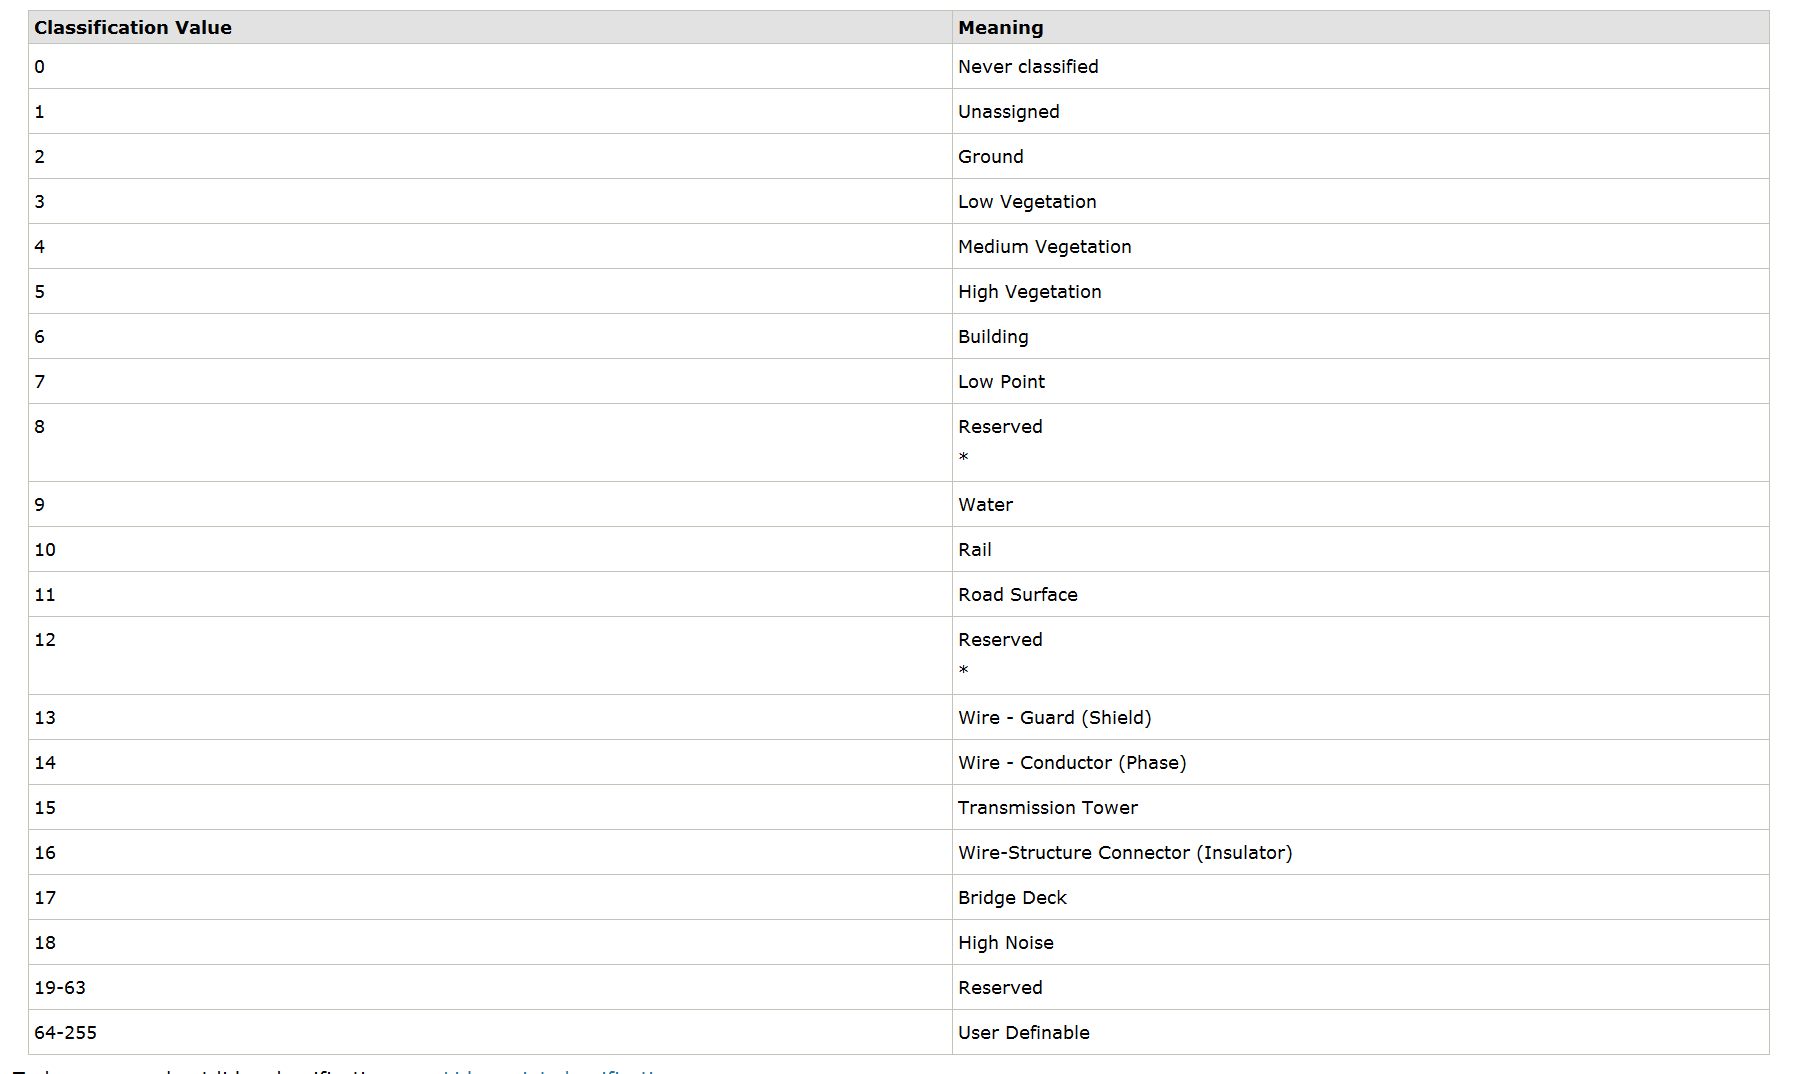Click the Building meaning cell
The height and width of the screenshot is (1074, 1794).
click(x=992, y=337)
